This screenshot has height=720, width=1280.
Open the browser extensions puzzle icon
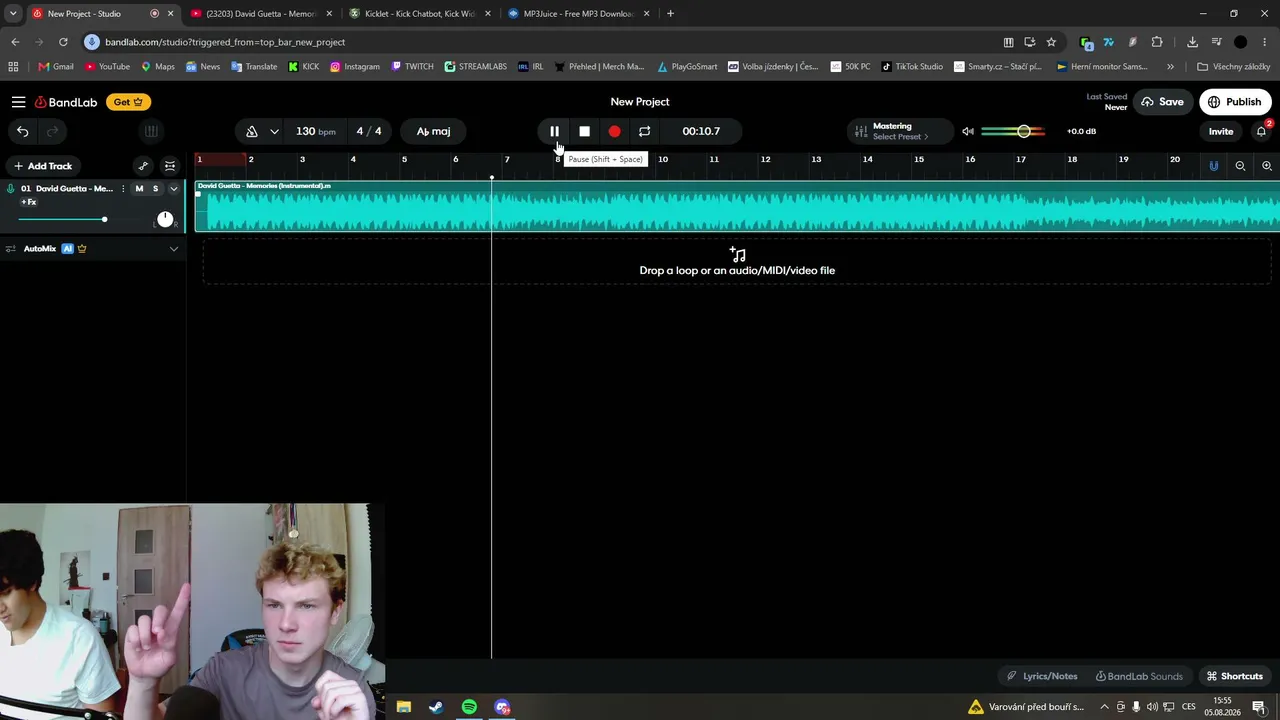pos(1157,42)
